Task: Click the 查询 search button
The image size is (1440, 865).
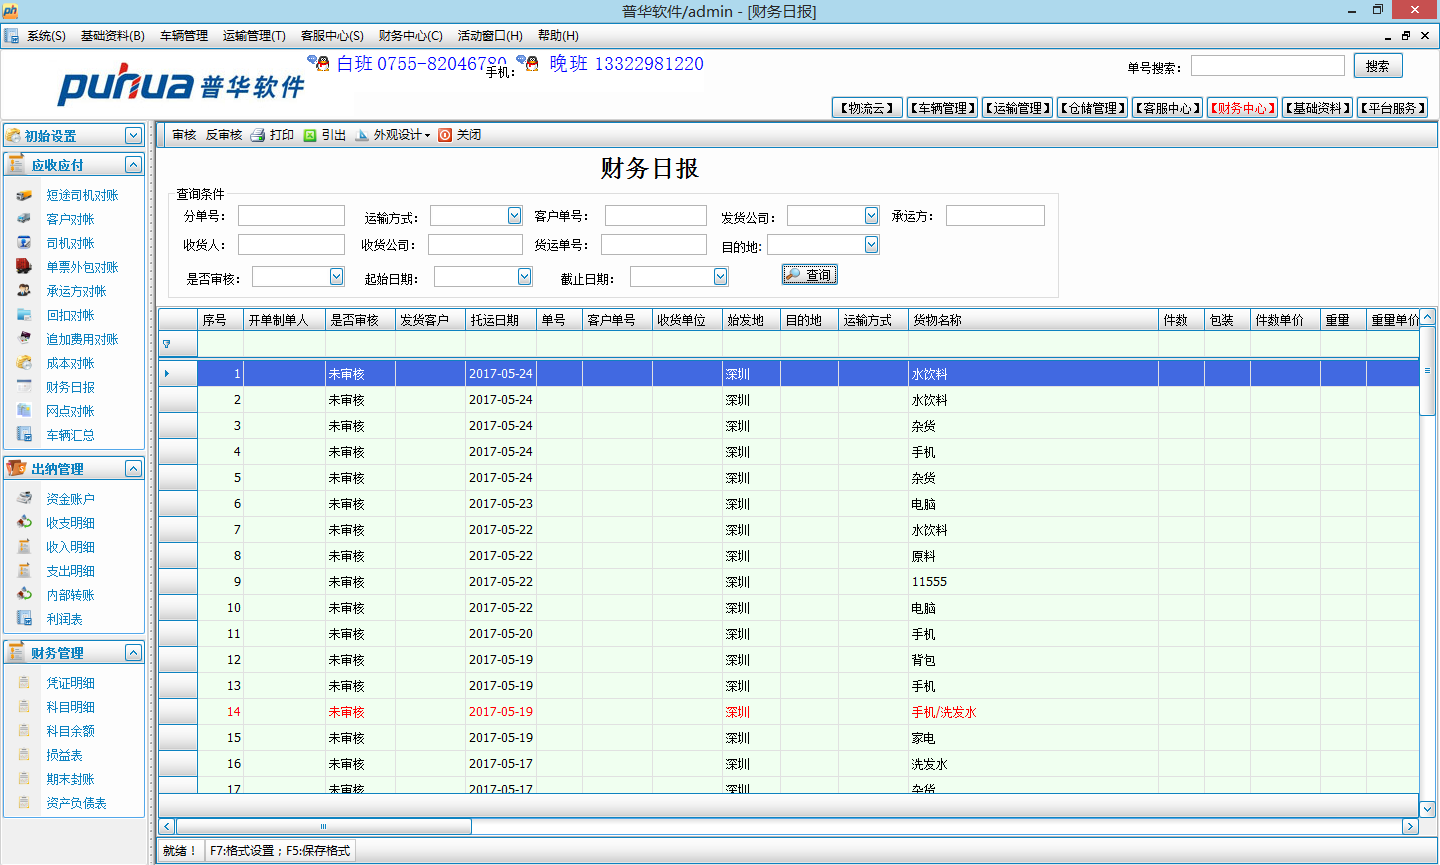Action: pos(810,275)
